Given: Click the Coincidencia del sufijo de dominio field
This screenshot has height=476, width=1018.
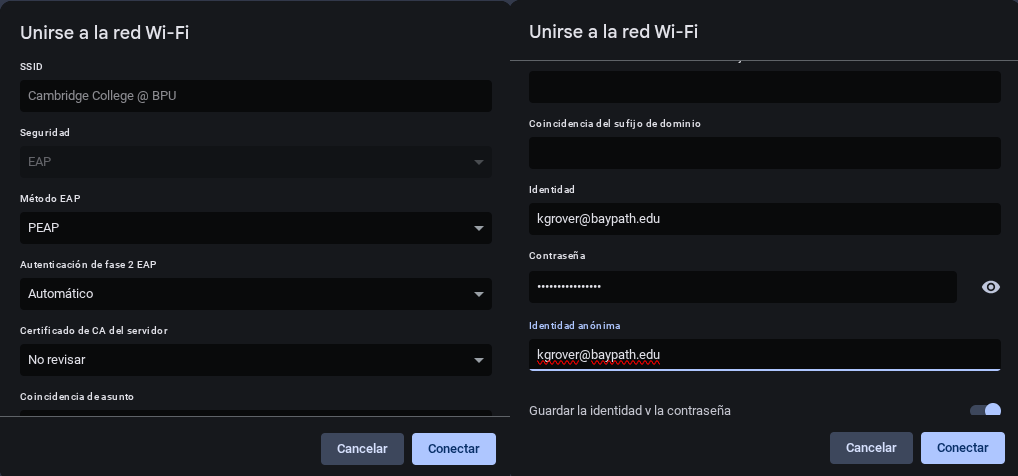Looking at the screenshot, I should click(764, 153).
